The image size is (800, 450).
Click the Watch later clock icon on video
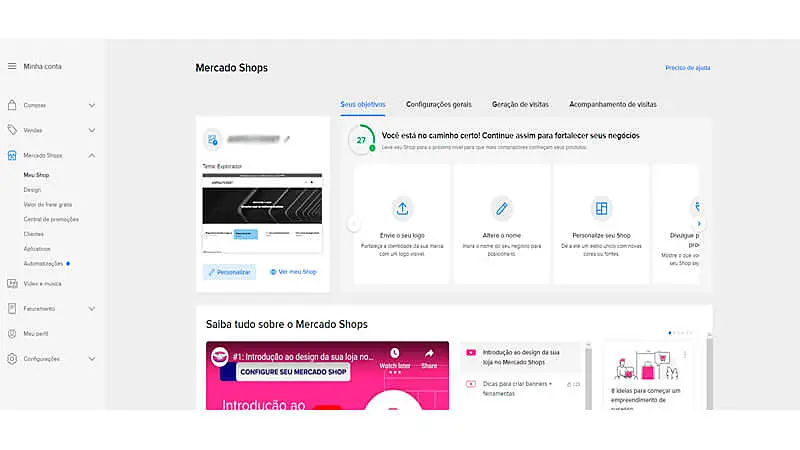(x=394, y=353)
